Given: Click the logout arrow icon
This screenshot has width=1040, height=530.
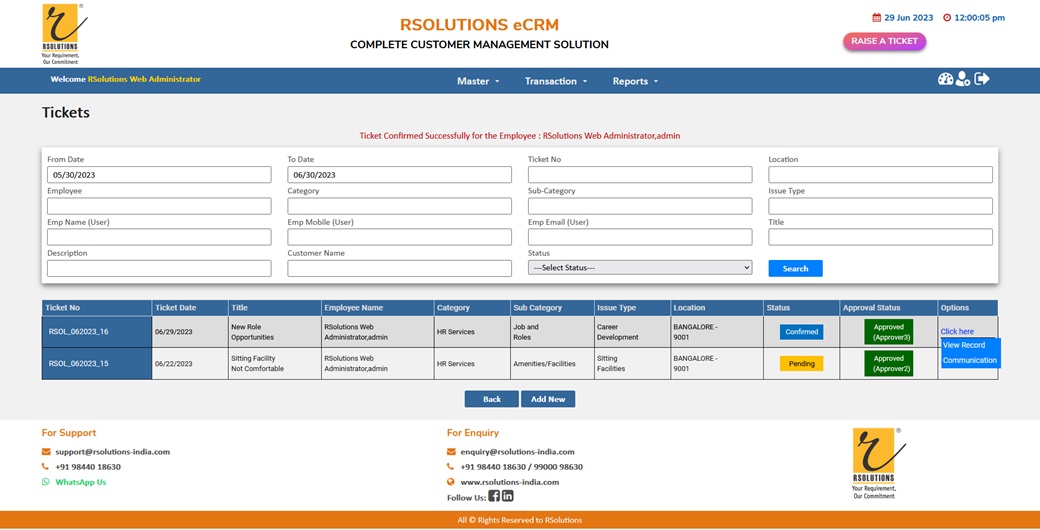Looking at the screenshot, I should (x=982, y=79).
